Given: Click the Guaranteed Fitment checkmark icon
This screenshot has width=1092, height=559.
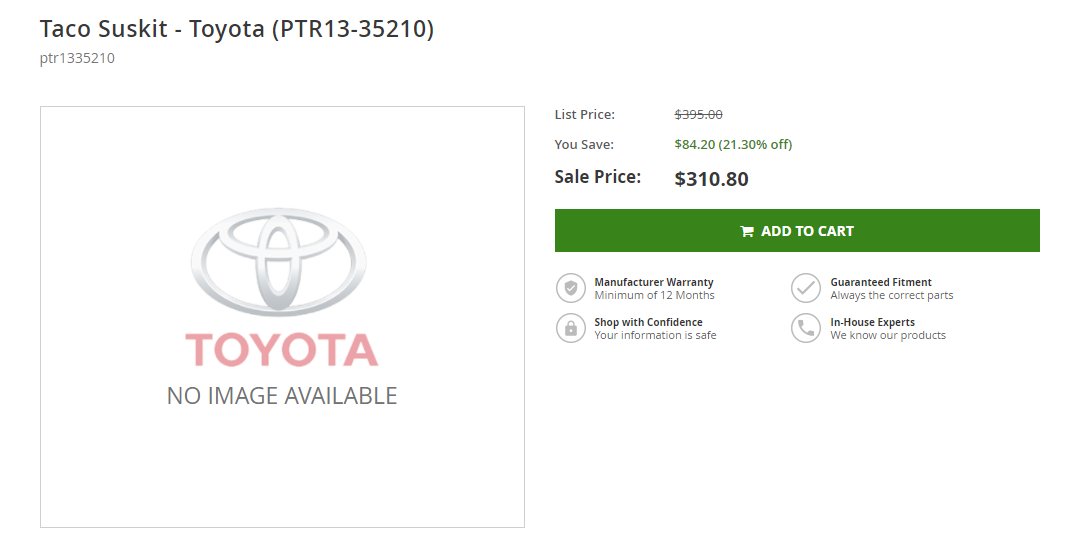Looking at the screenshot, I should (x=806, y=288).
